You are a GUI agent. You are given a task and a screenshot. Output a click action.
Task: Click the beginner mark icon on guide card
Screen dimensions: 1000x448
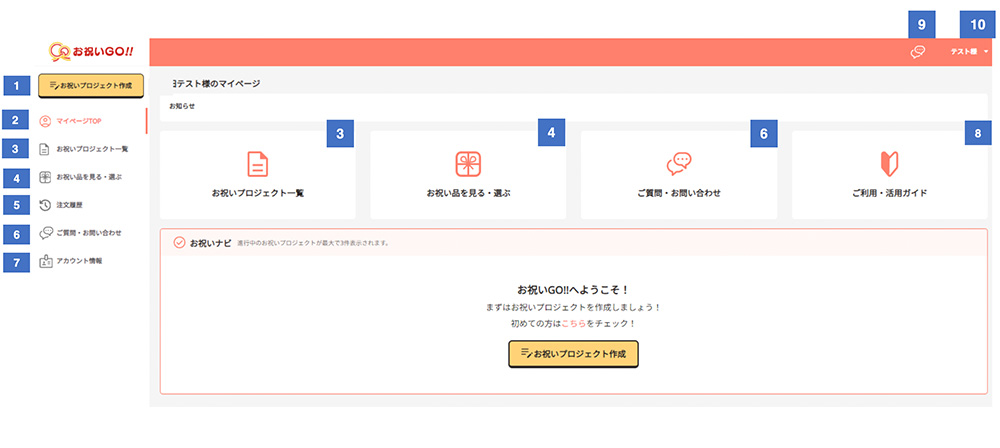[x=890, y=164]
